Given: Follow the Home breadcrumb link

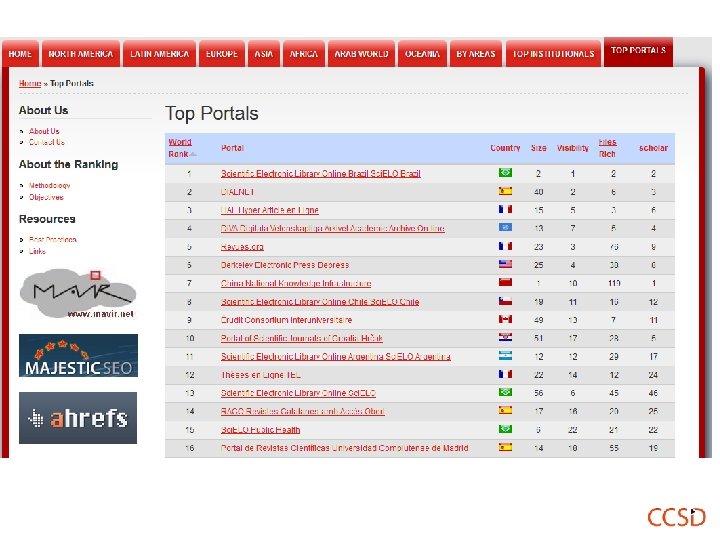Looking at the screenshot, I should click(x=30, y=83).
